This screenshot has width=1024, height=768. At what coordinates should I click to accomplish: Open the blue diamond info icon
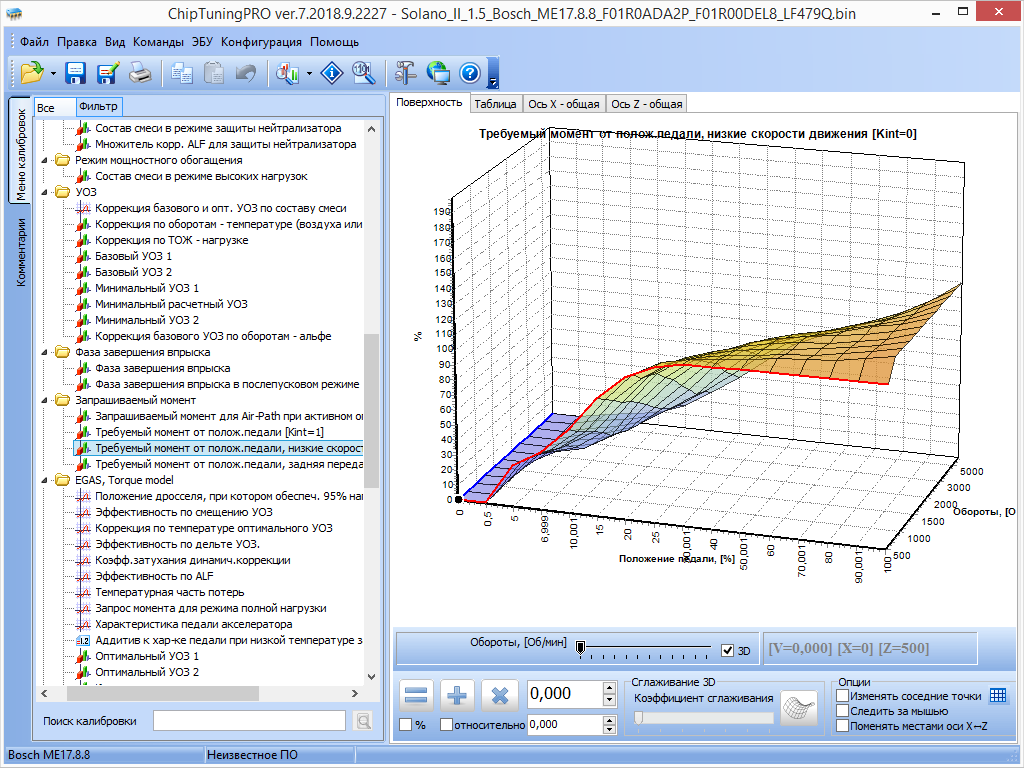point(332,72)
